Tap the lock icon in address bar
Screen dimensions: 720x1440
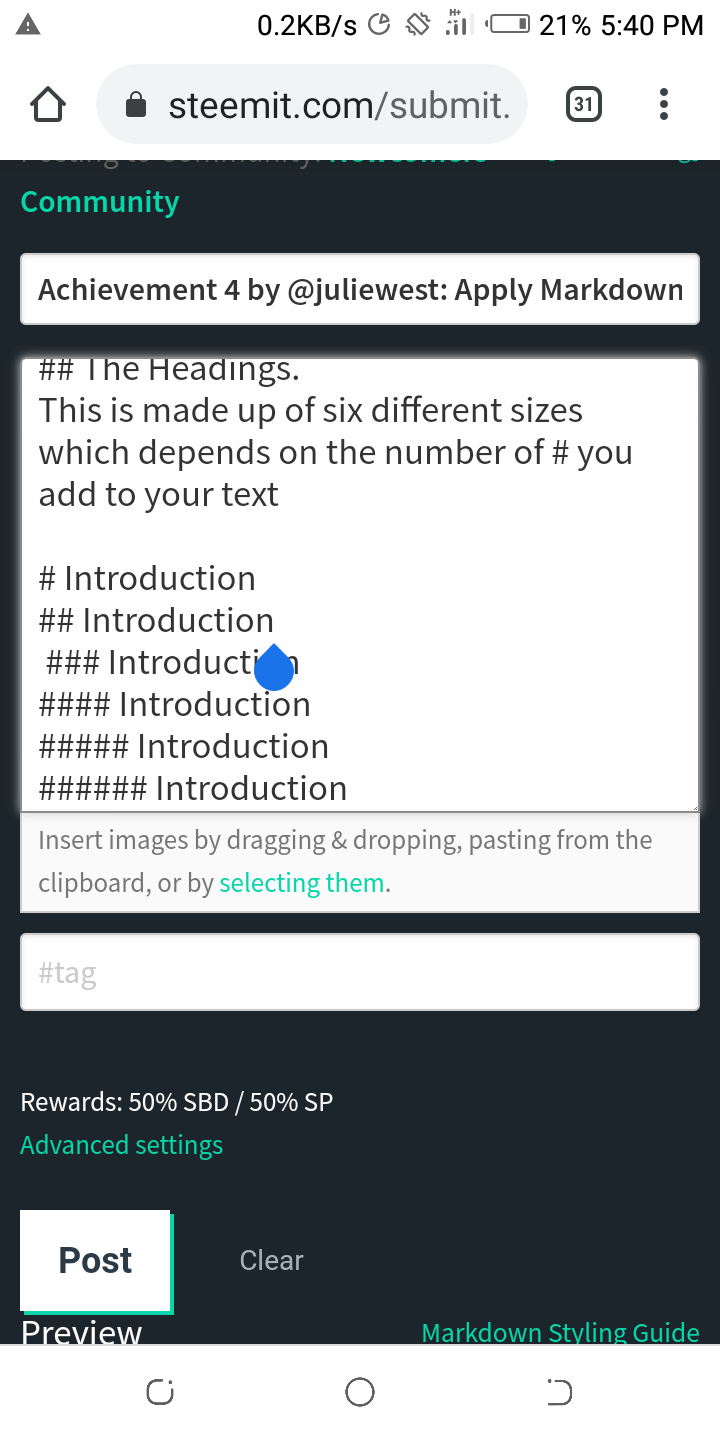[x=137, y=105]
